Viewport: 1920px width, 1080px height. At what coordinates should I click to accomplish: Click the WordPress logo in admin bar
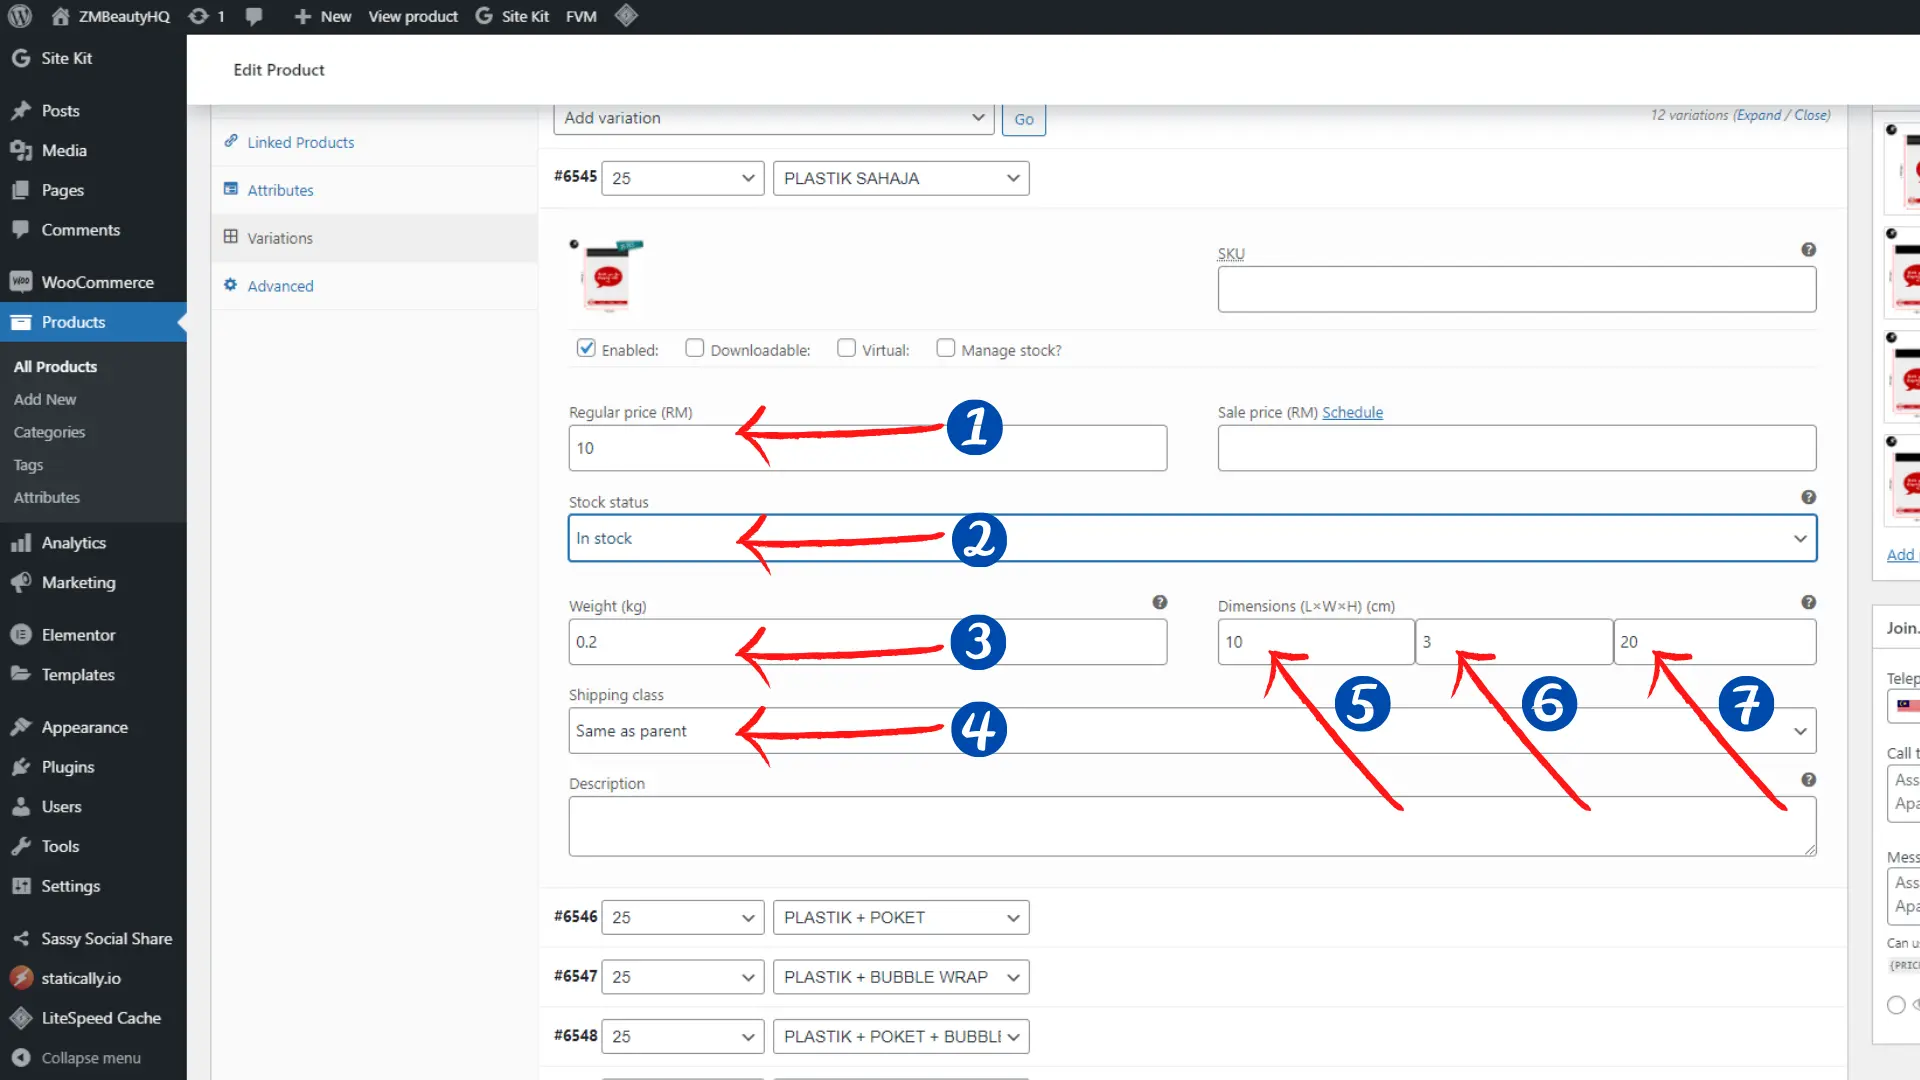click(20, 16)
